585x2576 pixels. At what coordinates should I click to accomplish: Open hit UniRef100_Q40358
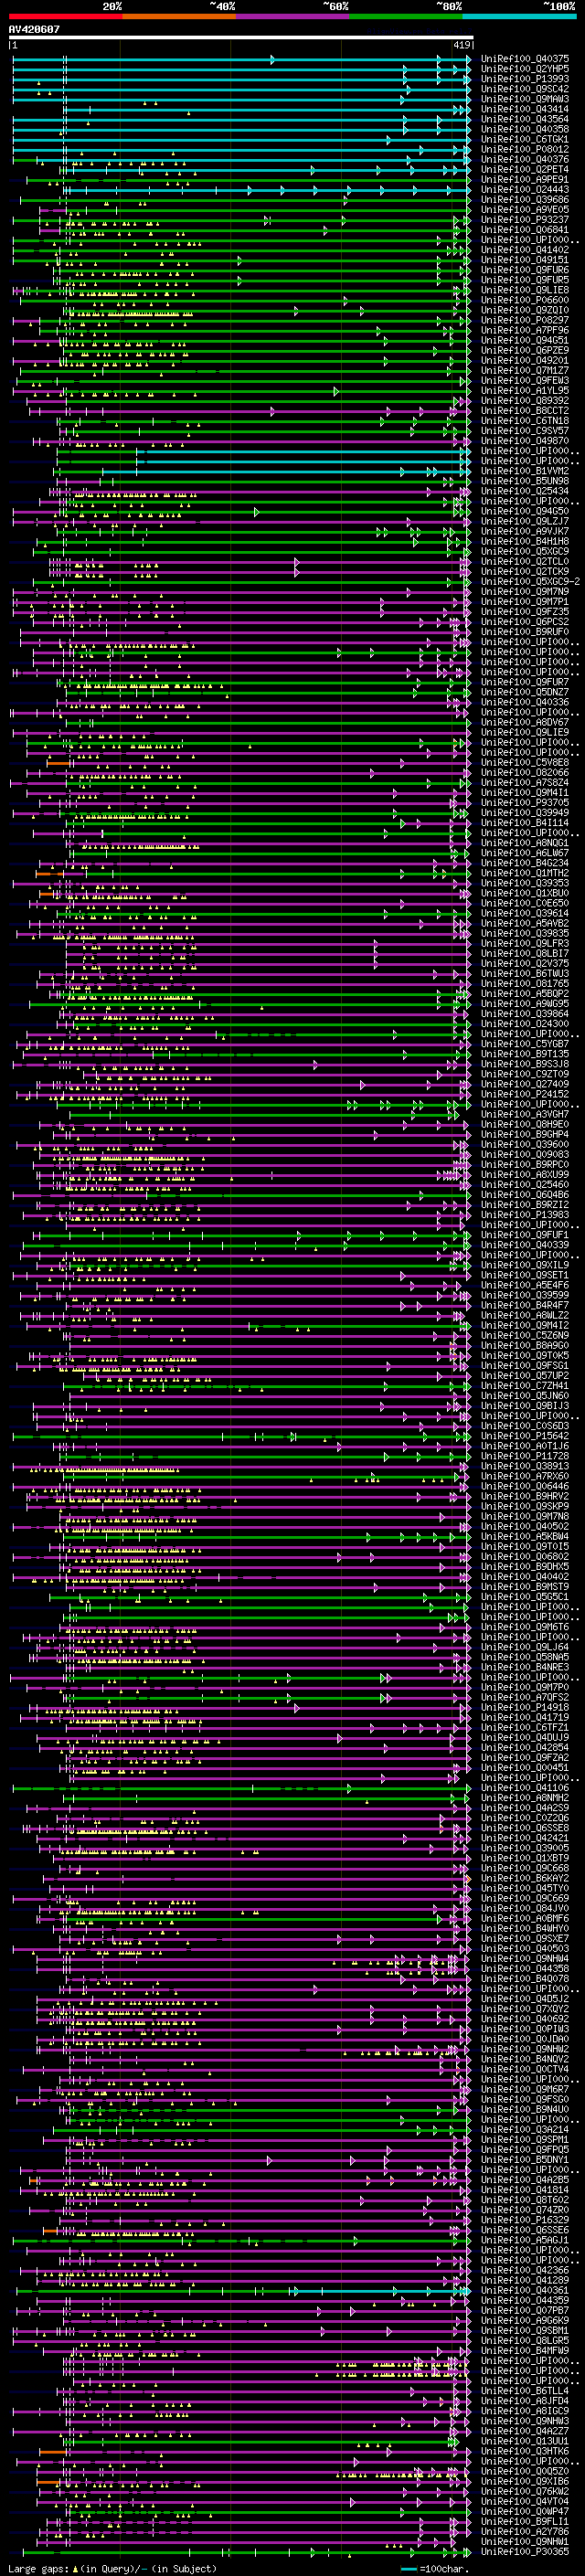(525, 129)
